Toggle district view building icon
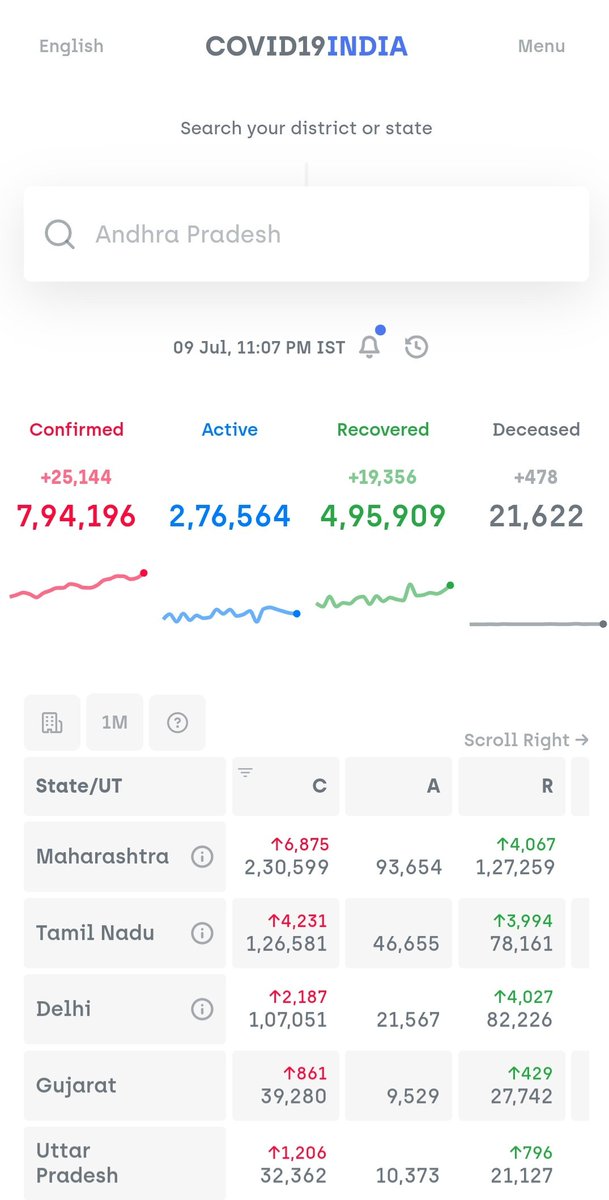Image resolution: width=609 pixels, height=1200 pixels. tap(52, 722)
